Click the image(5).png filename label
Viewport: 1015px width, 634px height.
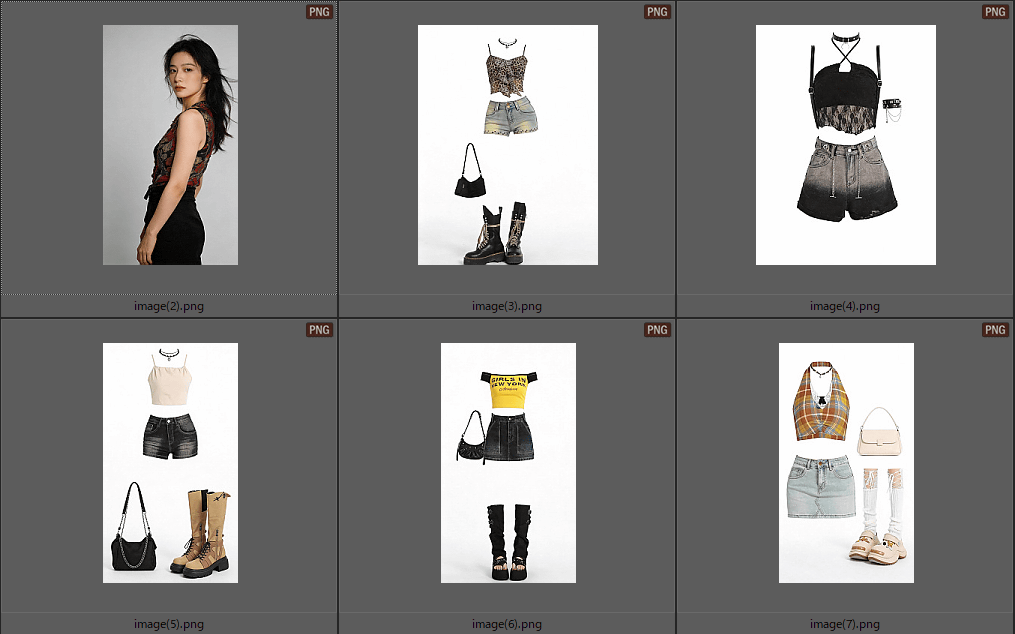(x=169, y=624)
